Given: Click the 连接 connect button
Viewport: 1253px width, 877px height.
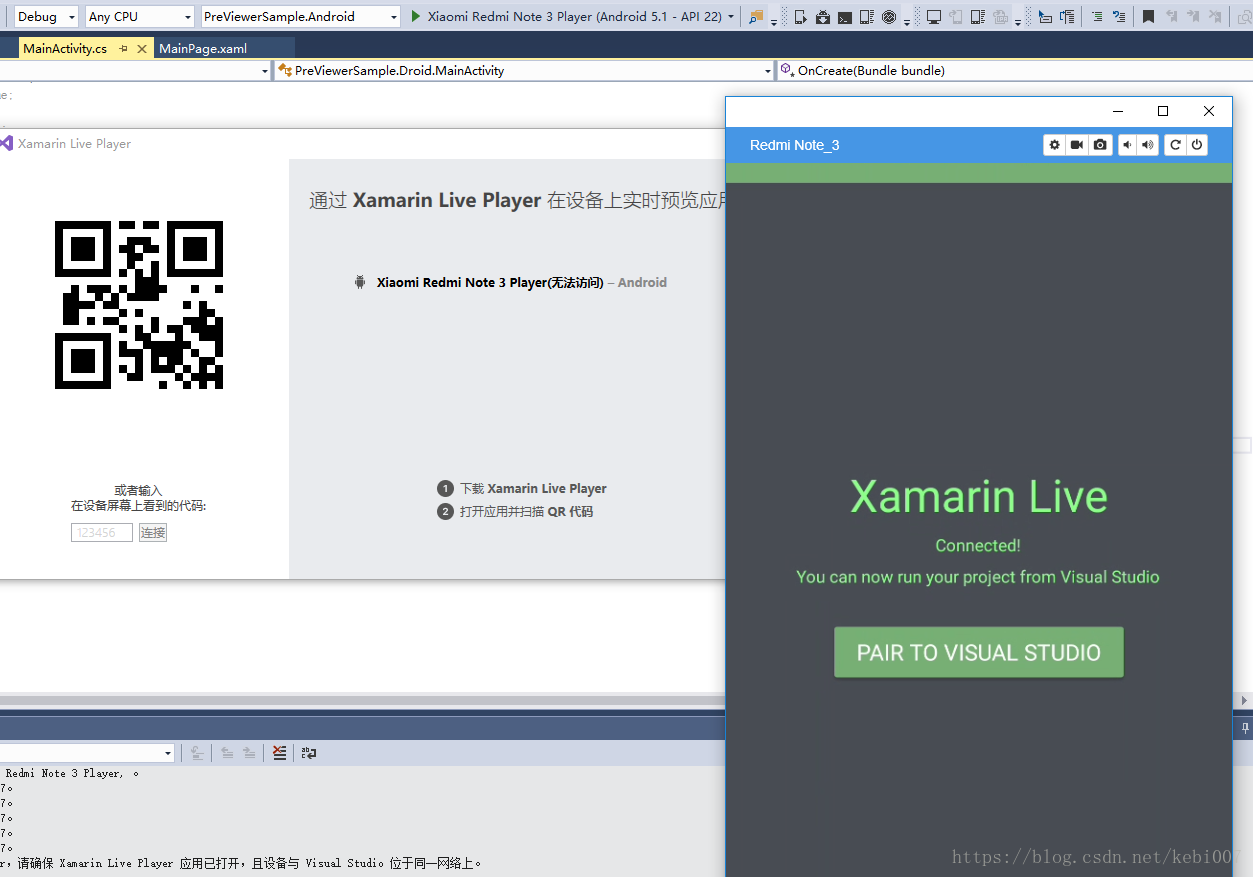Looking at the screenshot, I should point(153,533).
